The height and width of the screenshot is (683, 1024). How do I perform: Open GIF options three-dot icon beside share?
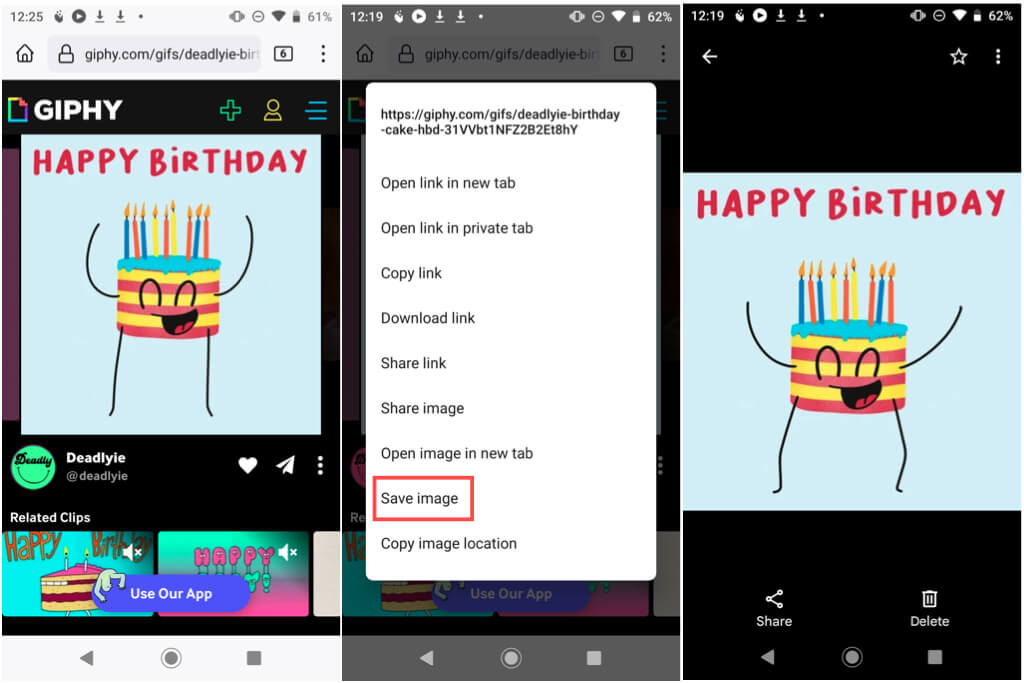point(320,465)
